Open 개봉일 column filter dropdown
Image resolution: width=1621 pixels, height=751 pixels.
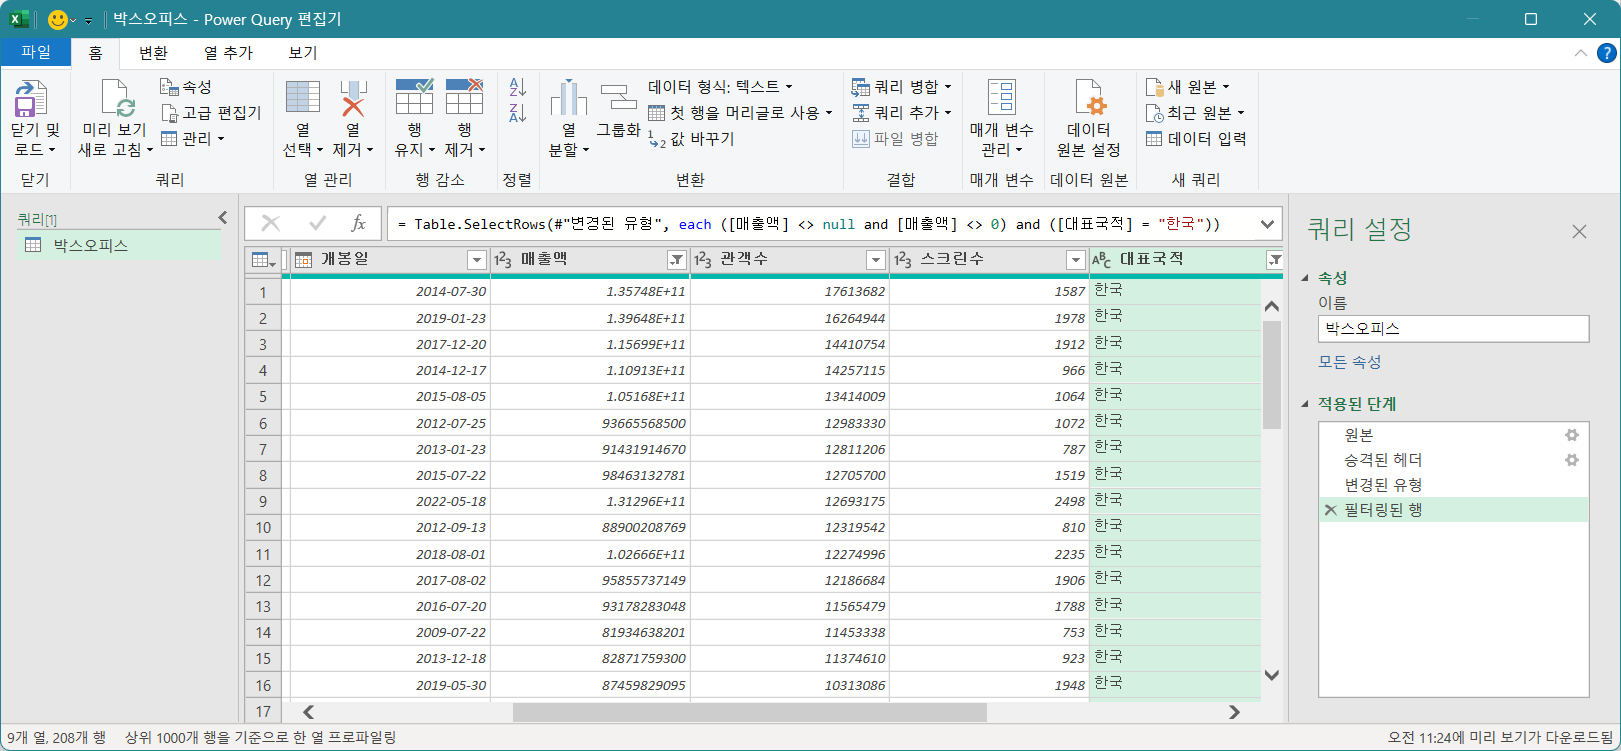[x=476, y=260]
